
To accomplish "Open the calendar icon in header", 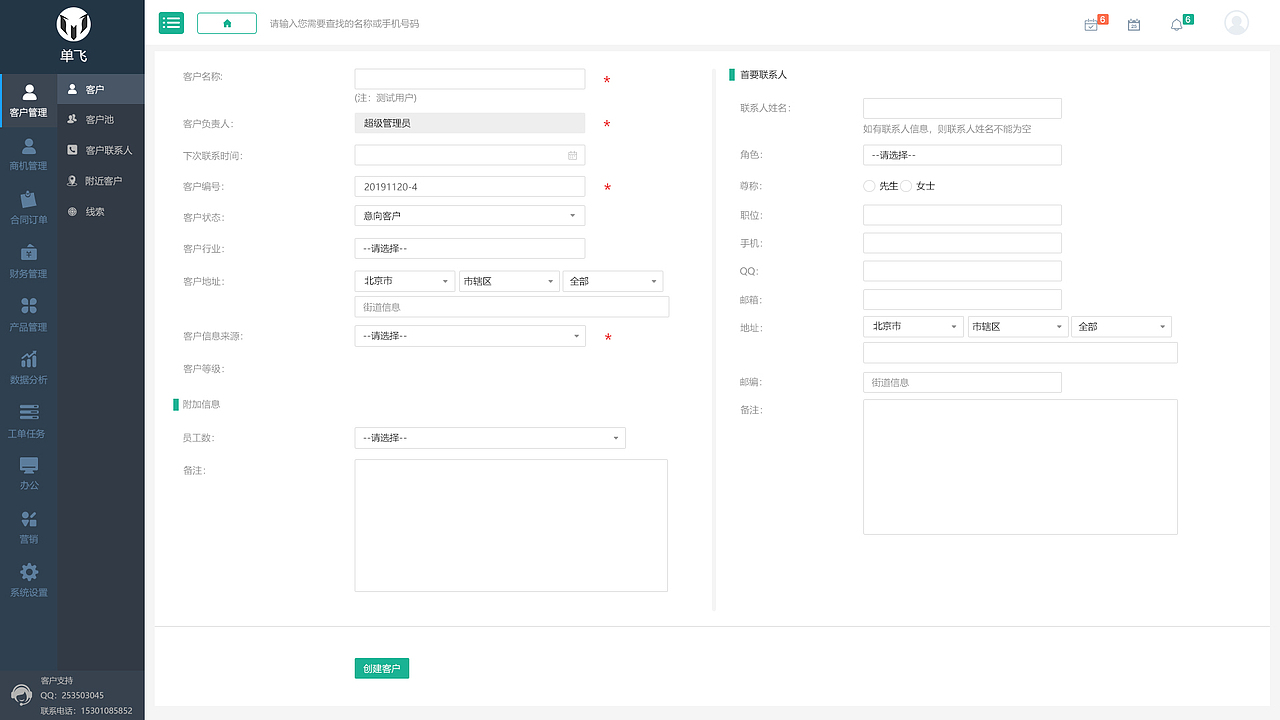I will click(1134, 25).
